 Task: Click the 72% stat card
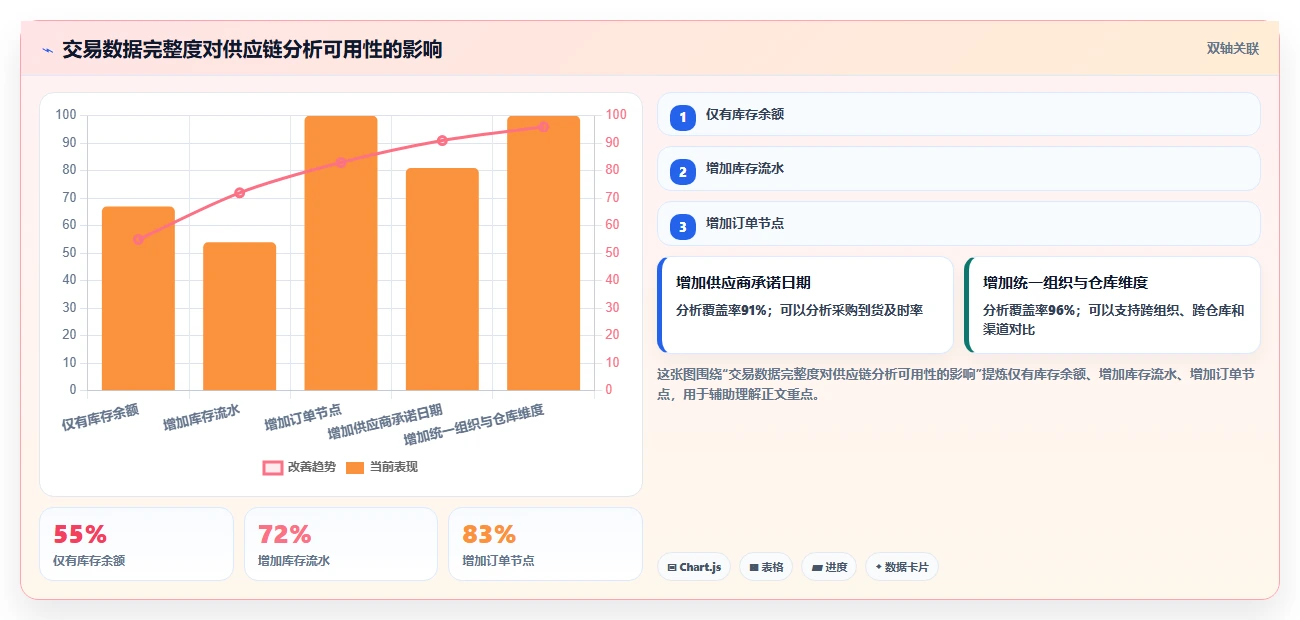tap(341, 544)
